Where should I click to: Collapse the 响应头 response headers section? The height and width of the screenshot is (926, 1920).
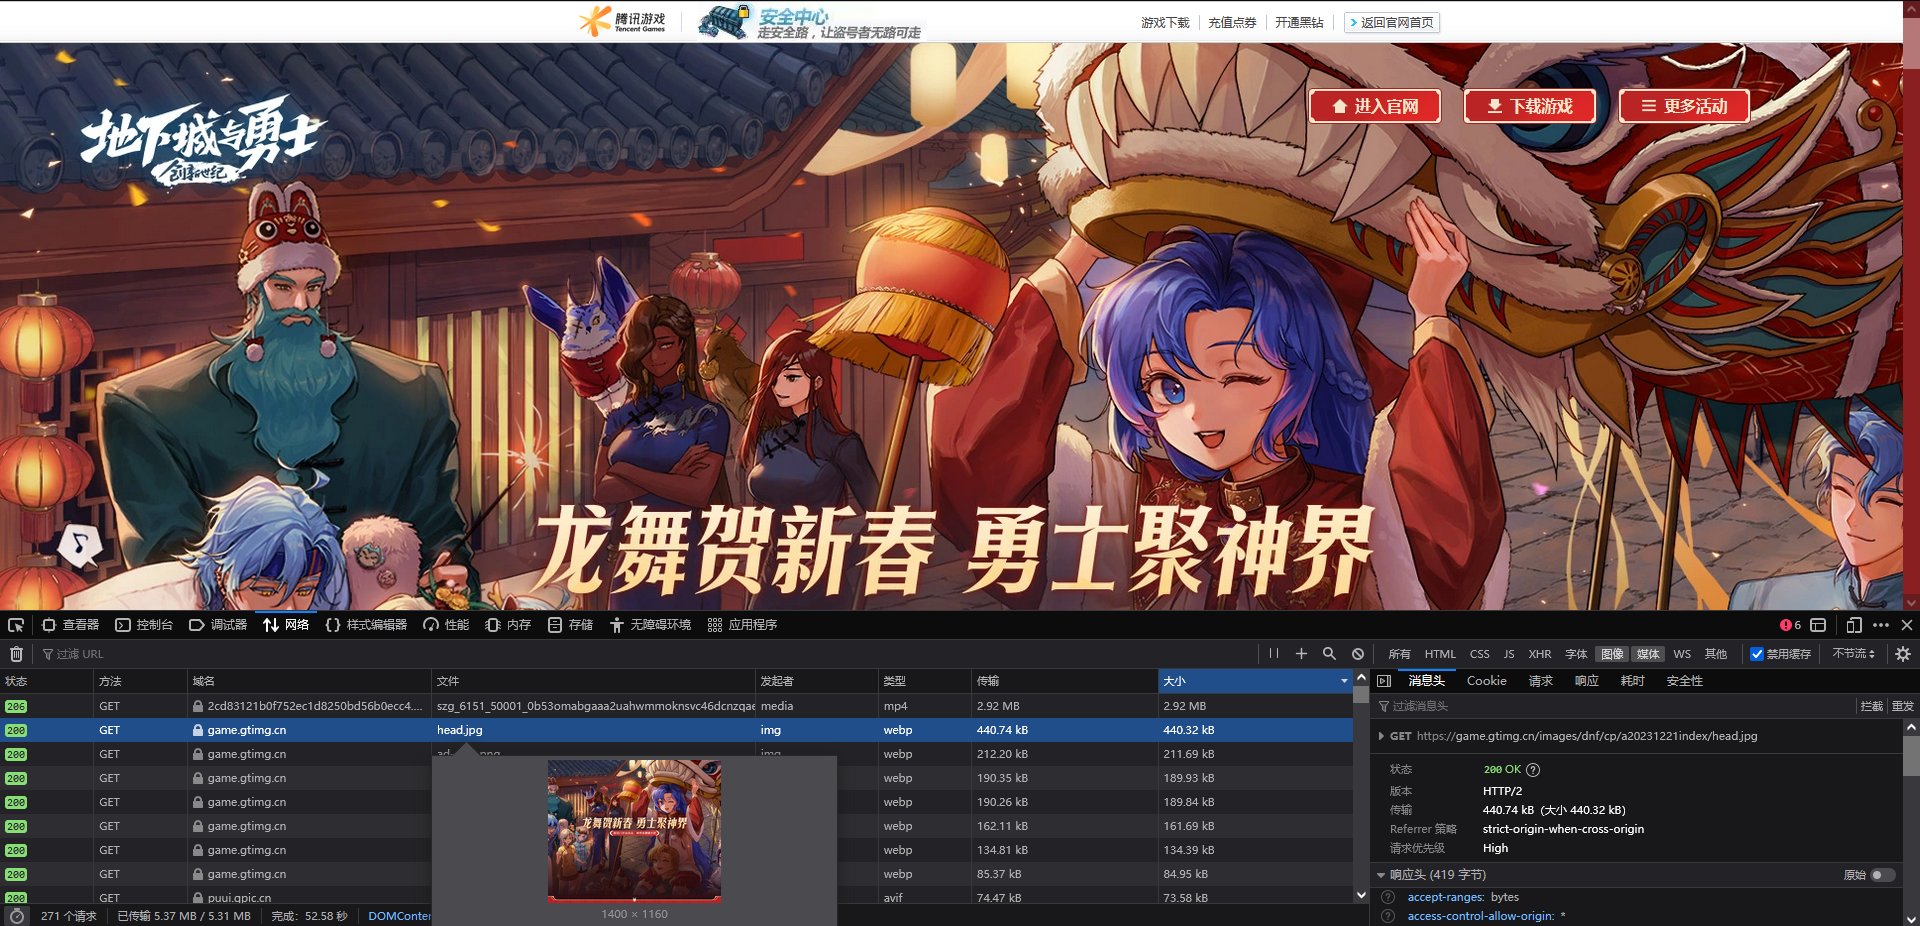(1381, 875)
